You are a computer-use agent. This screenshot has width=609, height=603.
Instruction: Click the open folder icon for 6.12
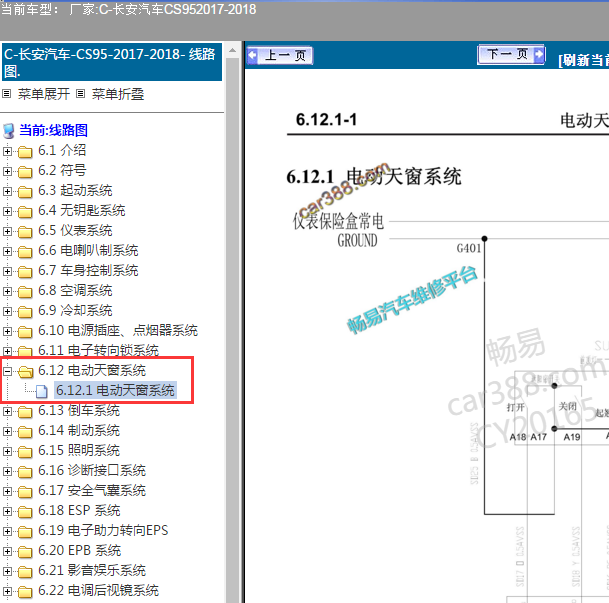click(26, 372)
